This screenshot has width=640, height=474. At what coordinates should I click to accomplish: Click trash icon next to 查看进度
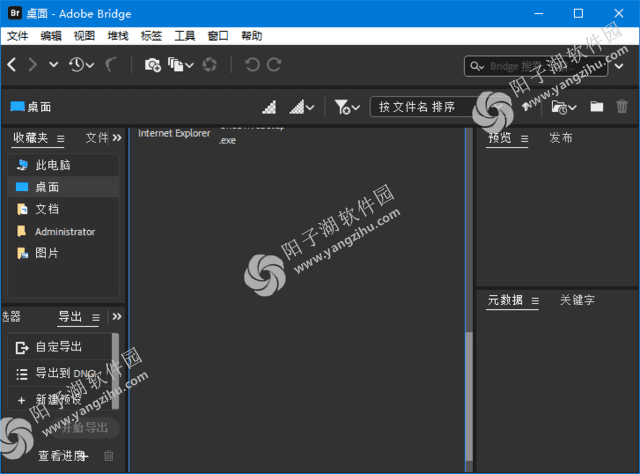coord(109,456)
